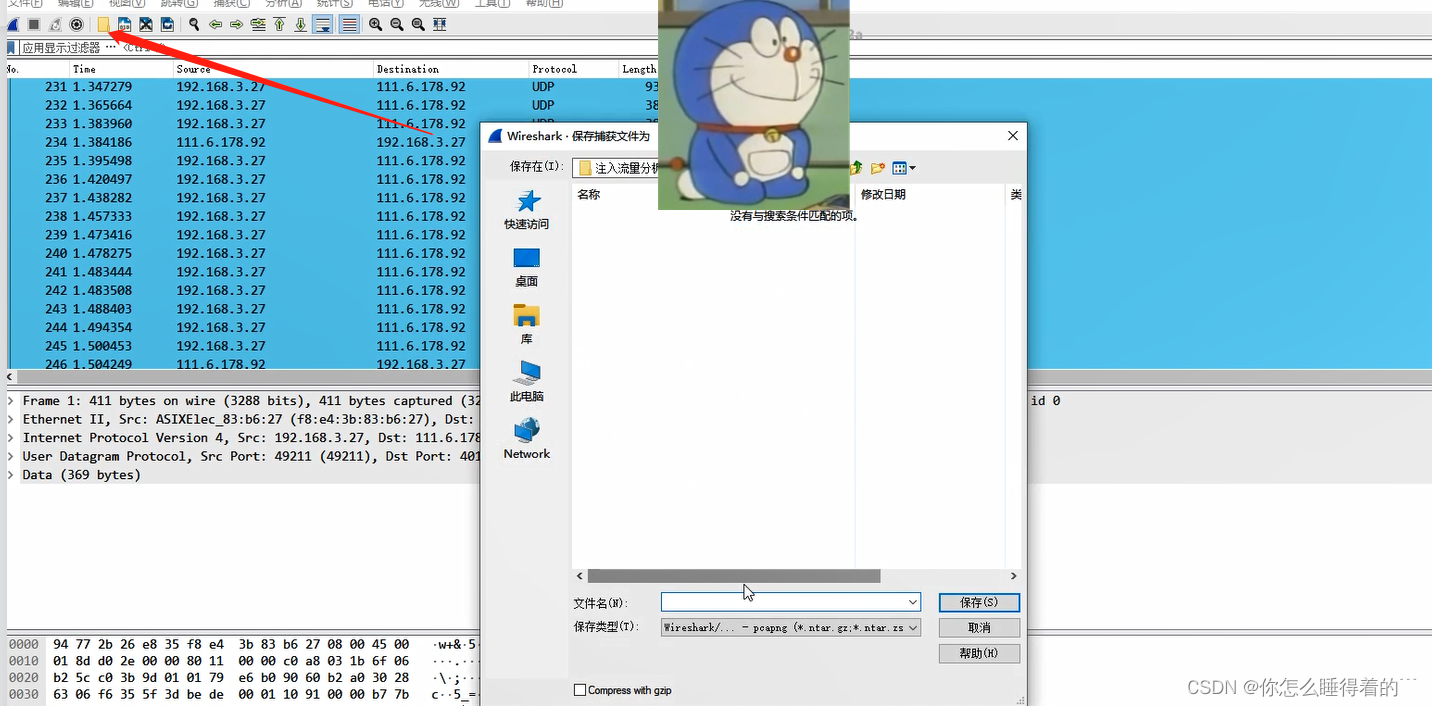Expand the User Datagram Protocol row
The width and height of the screenshot is (1432, 706).
(11, 456)
